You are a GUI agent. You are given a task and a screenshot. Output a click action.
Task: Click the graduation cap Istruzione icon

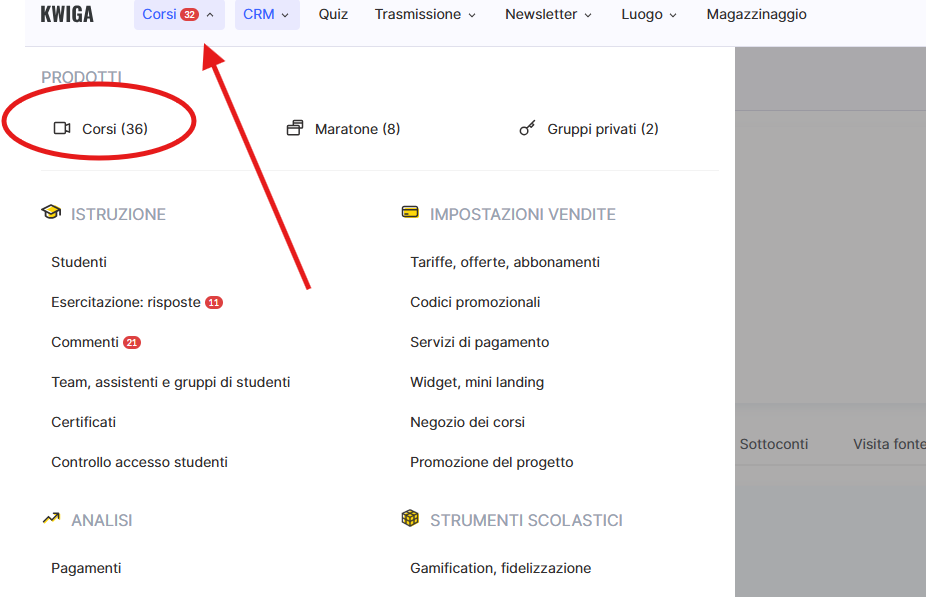click(51, 214)
